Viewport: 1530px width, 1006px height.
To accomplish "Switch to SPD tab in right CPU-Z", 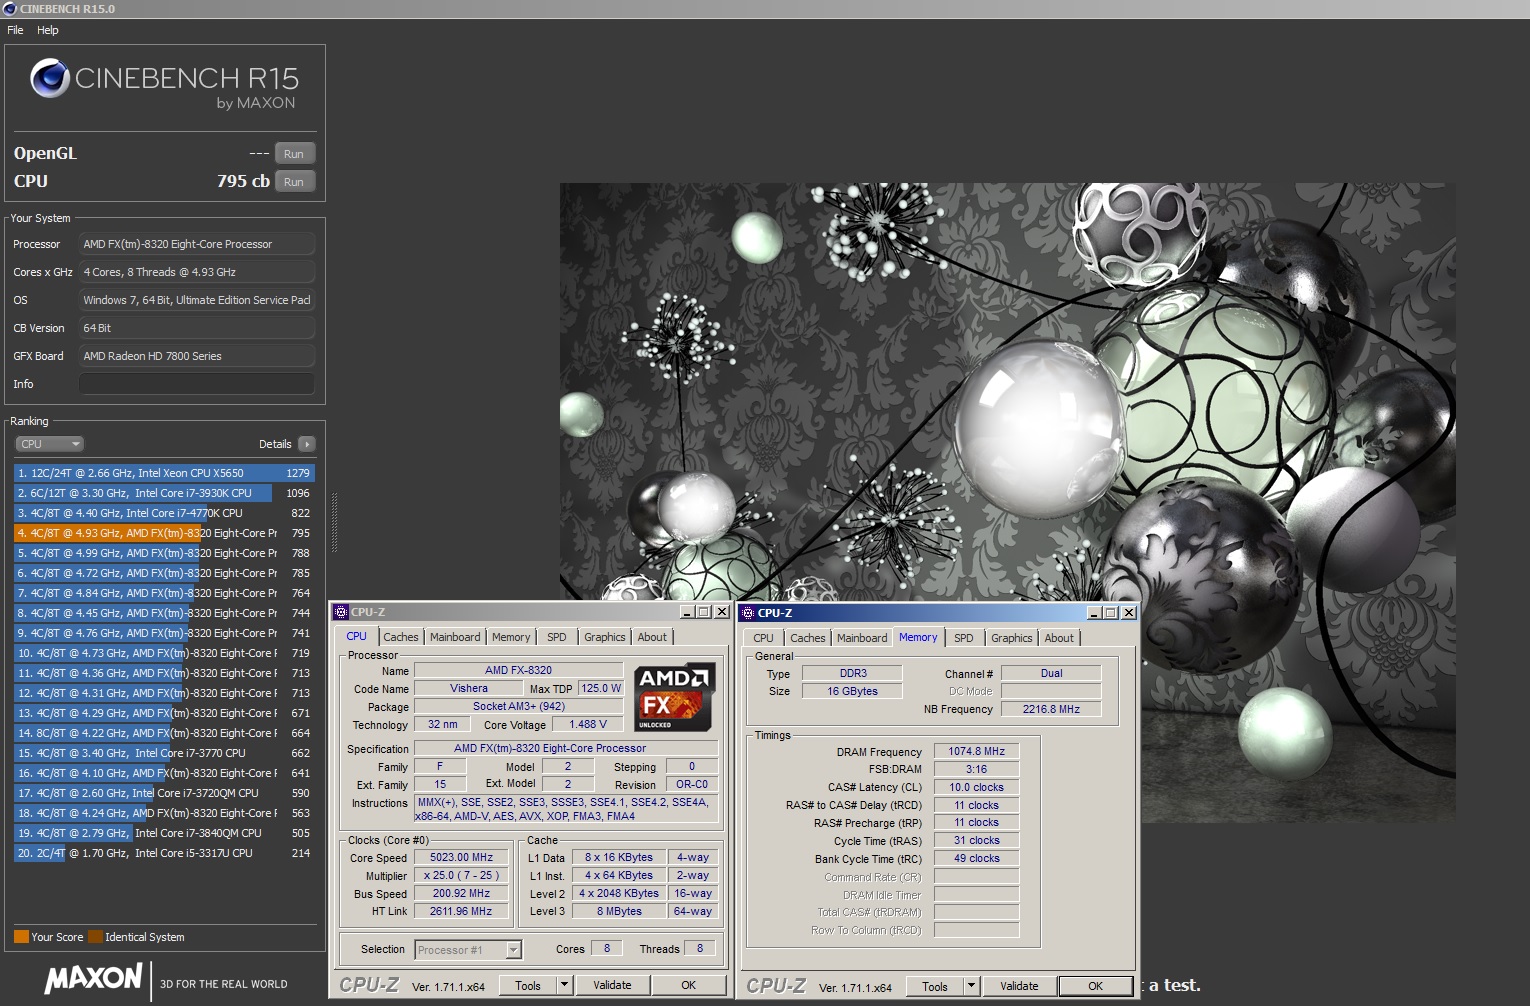I will tap(964, 638).
